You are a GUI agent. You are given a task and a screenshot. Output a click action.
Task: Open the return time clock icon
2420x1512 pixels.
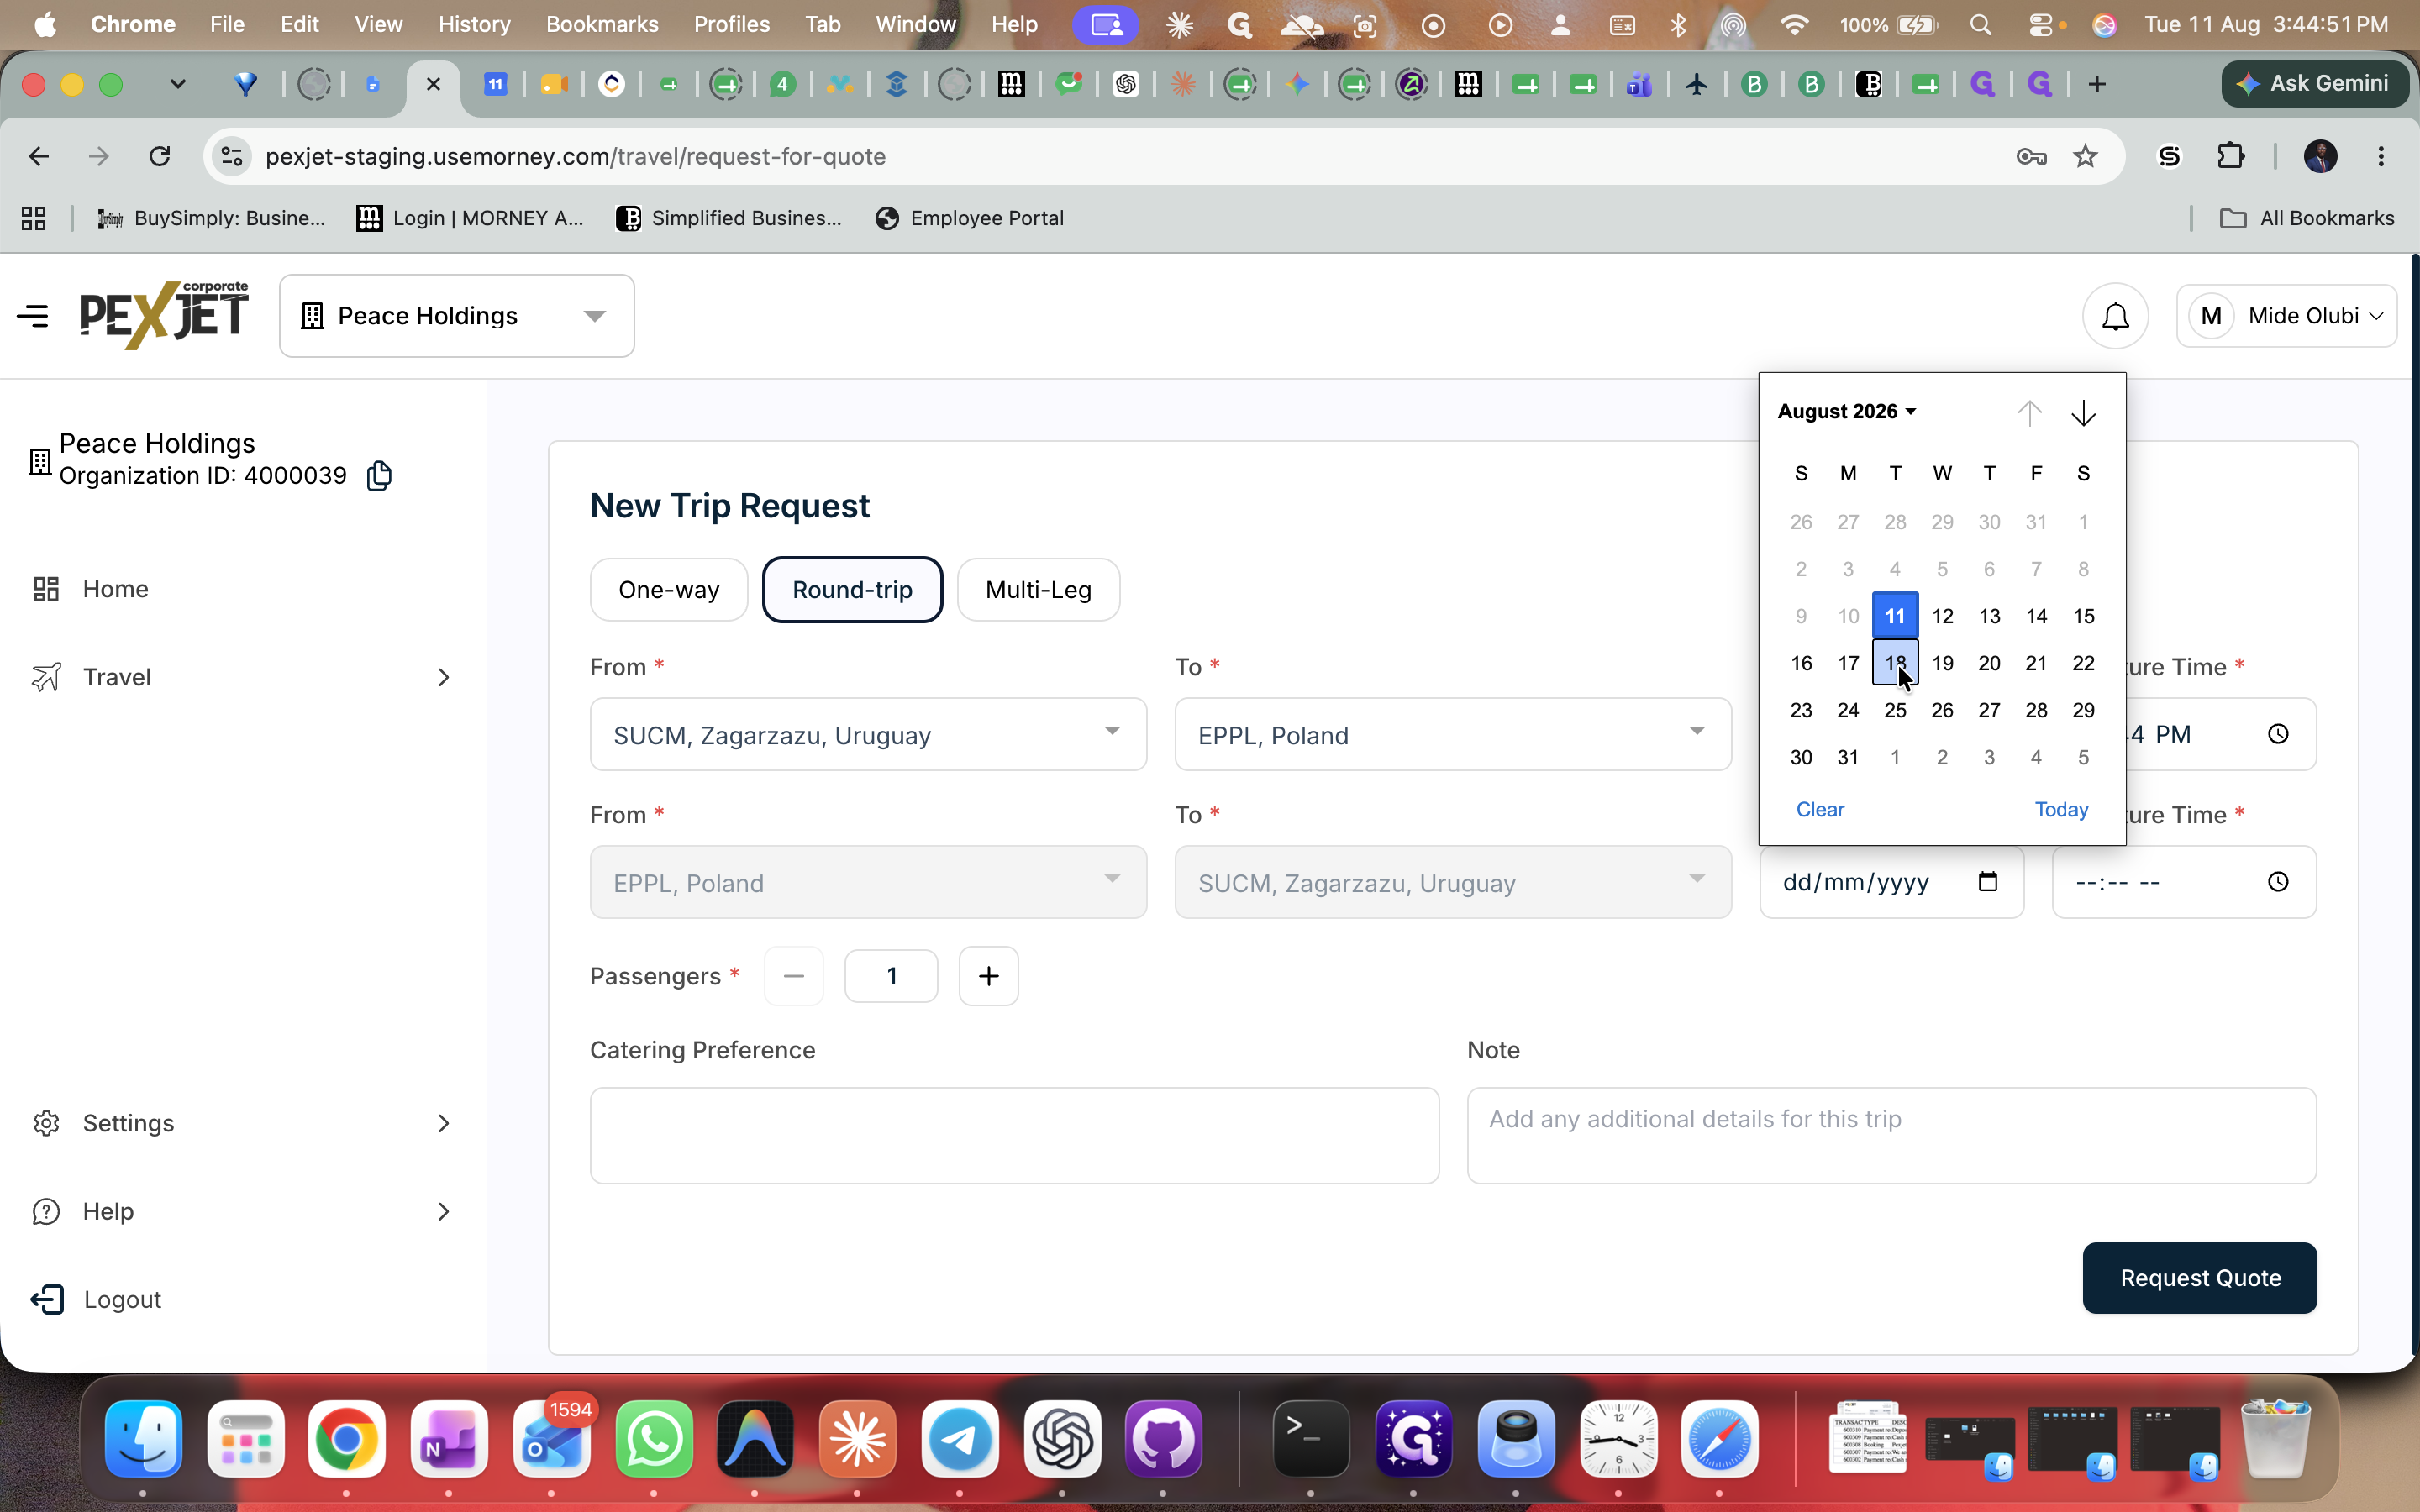click(2278, 882)
